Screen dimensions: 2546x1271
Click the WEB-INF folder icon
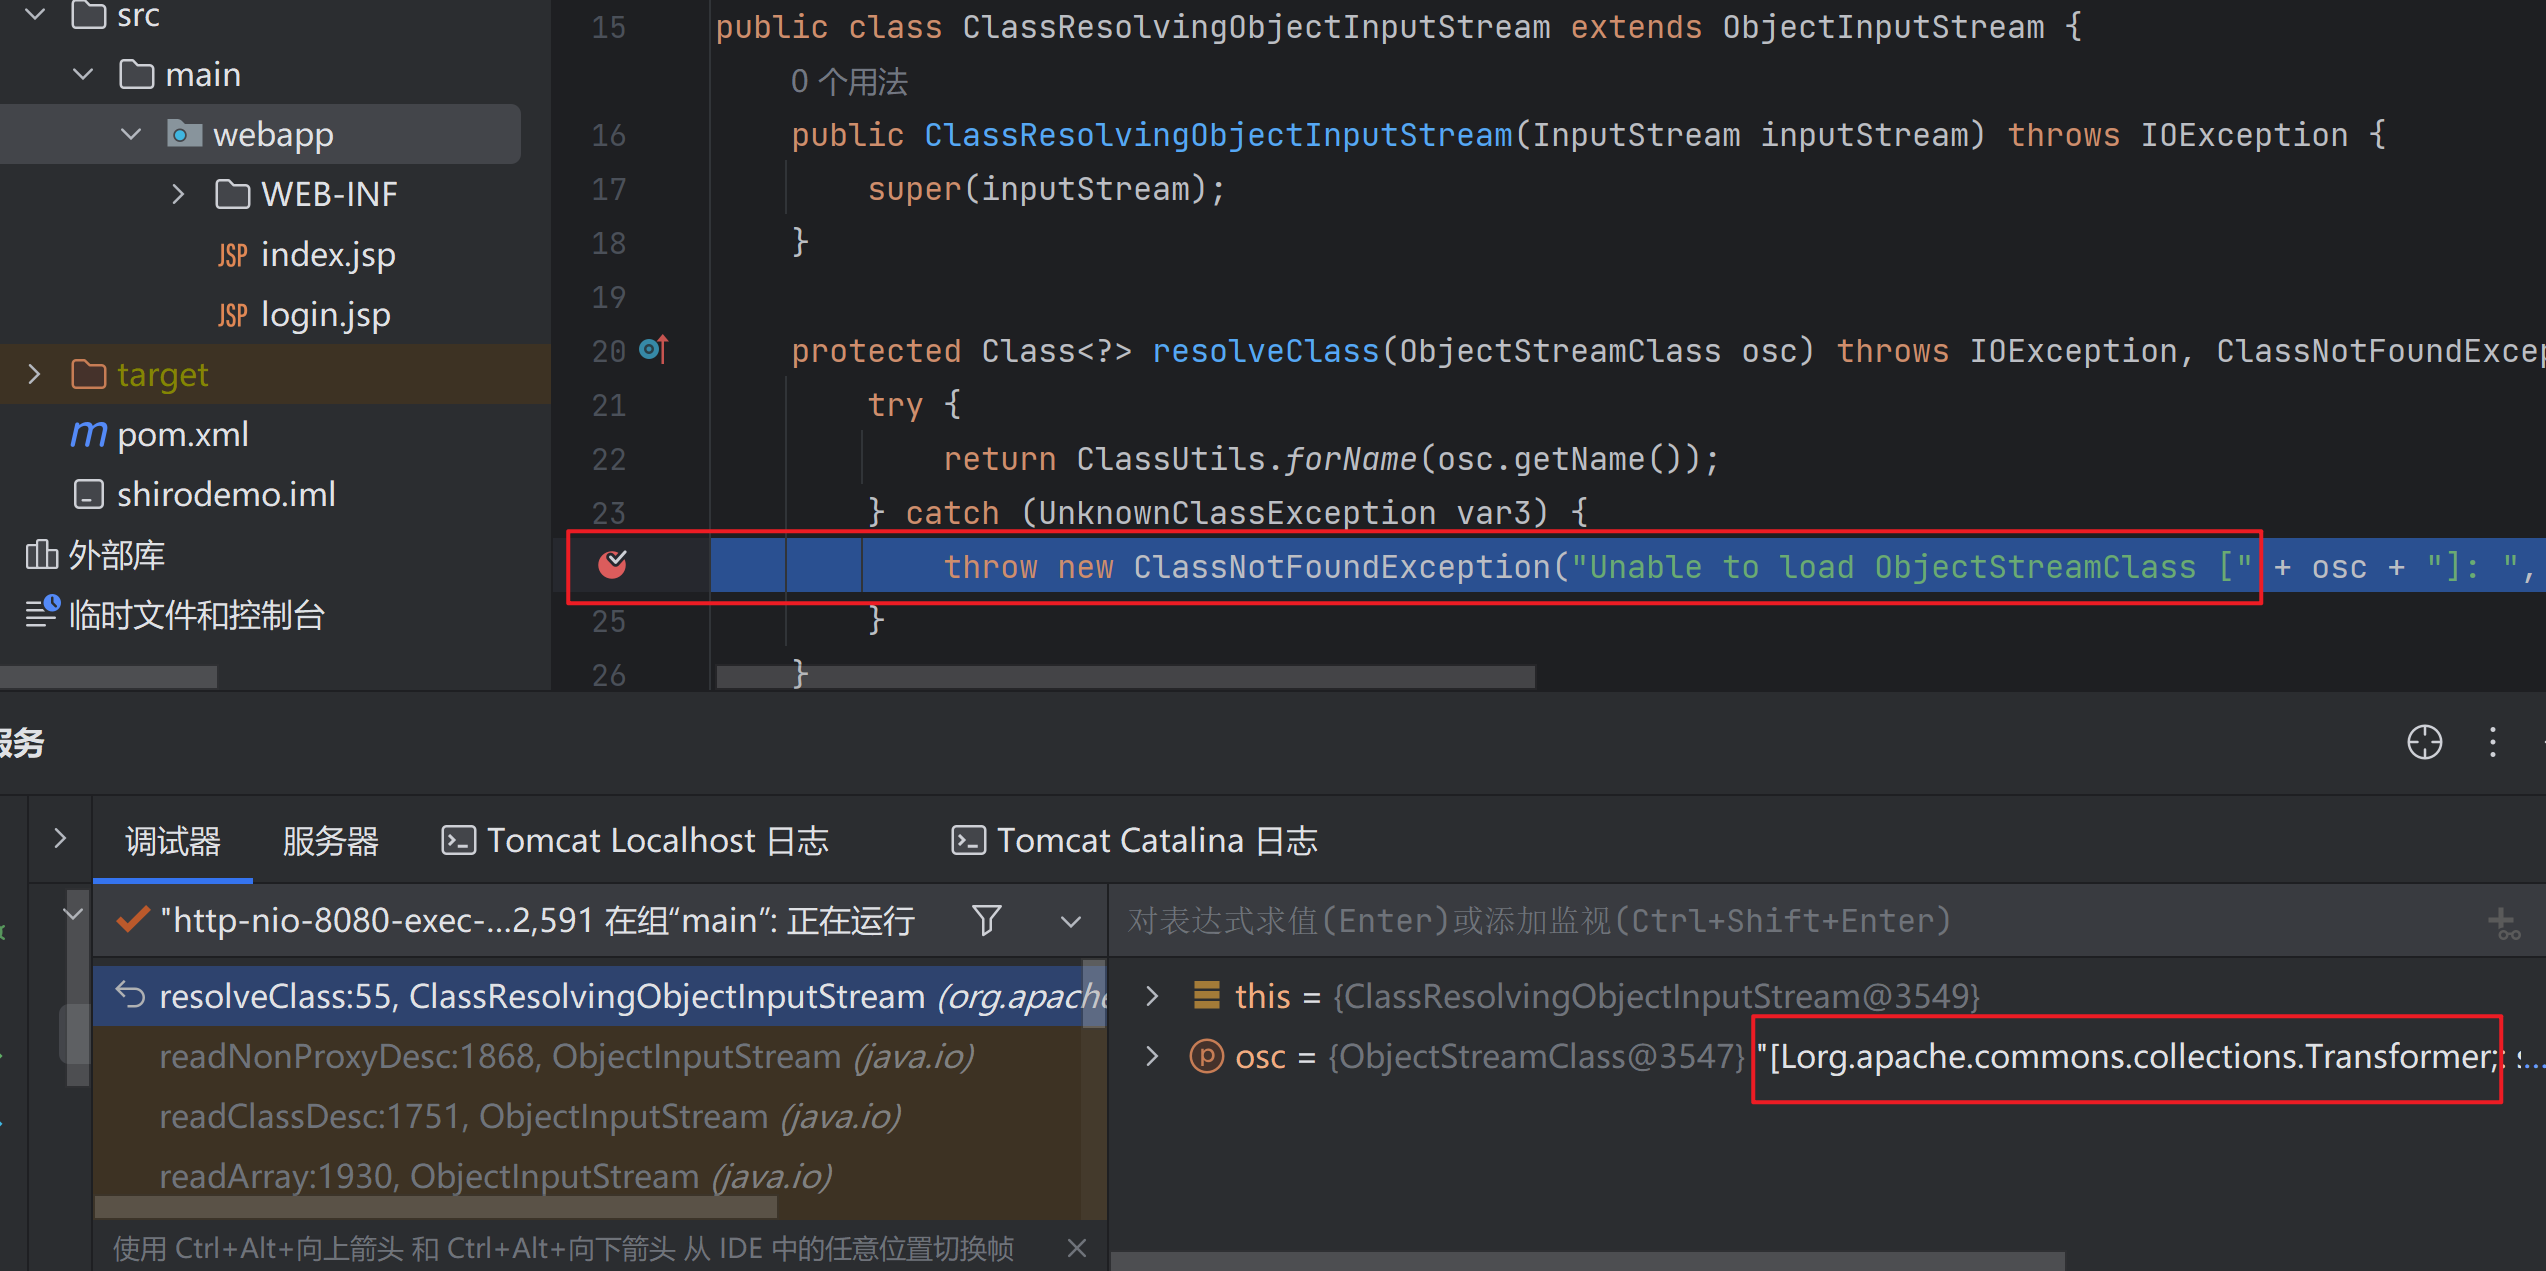click(x=233, y=194)
